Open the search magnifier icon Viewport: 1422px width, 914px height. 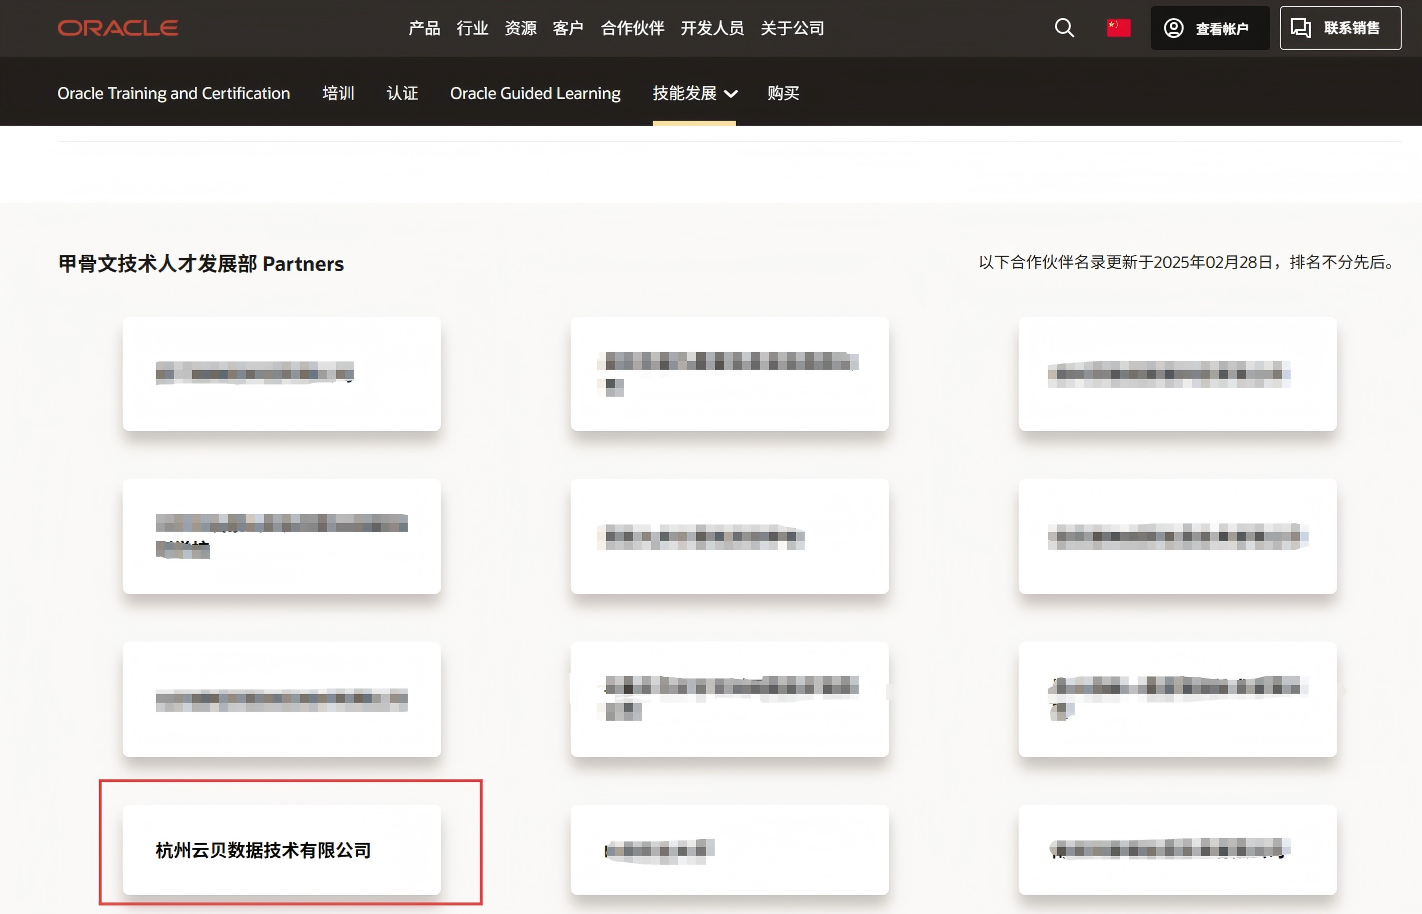1064,28
